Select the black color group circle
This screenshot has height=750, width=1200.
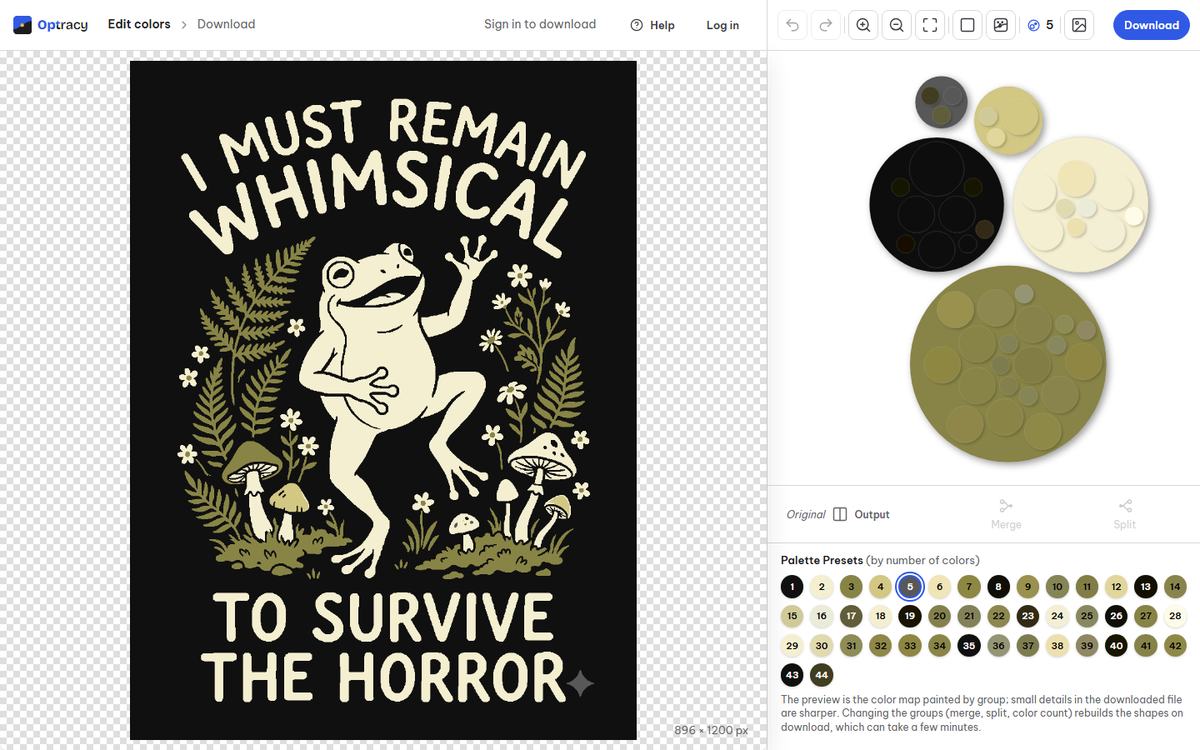coord(936,204)
